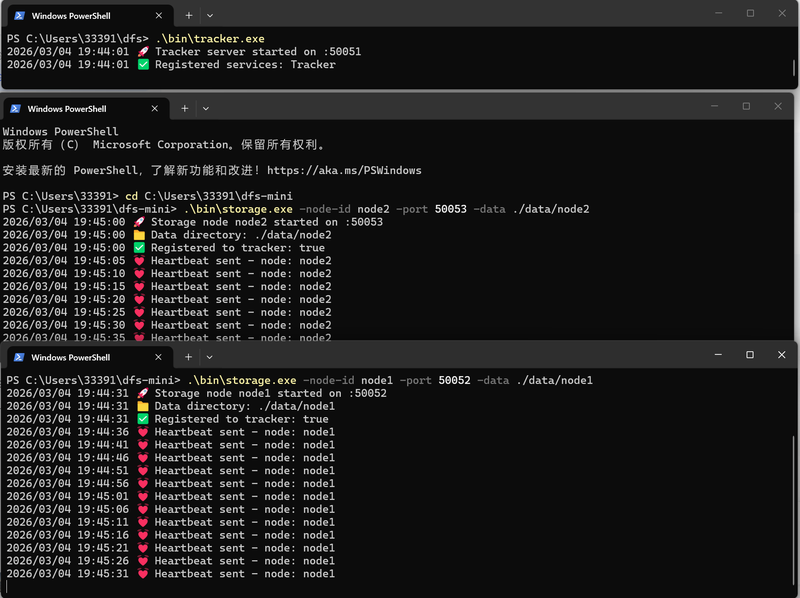Screen dimensions: 800x598
Task: Open profile dropdown in node1 storage window
Action: click(210, 357)
